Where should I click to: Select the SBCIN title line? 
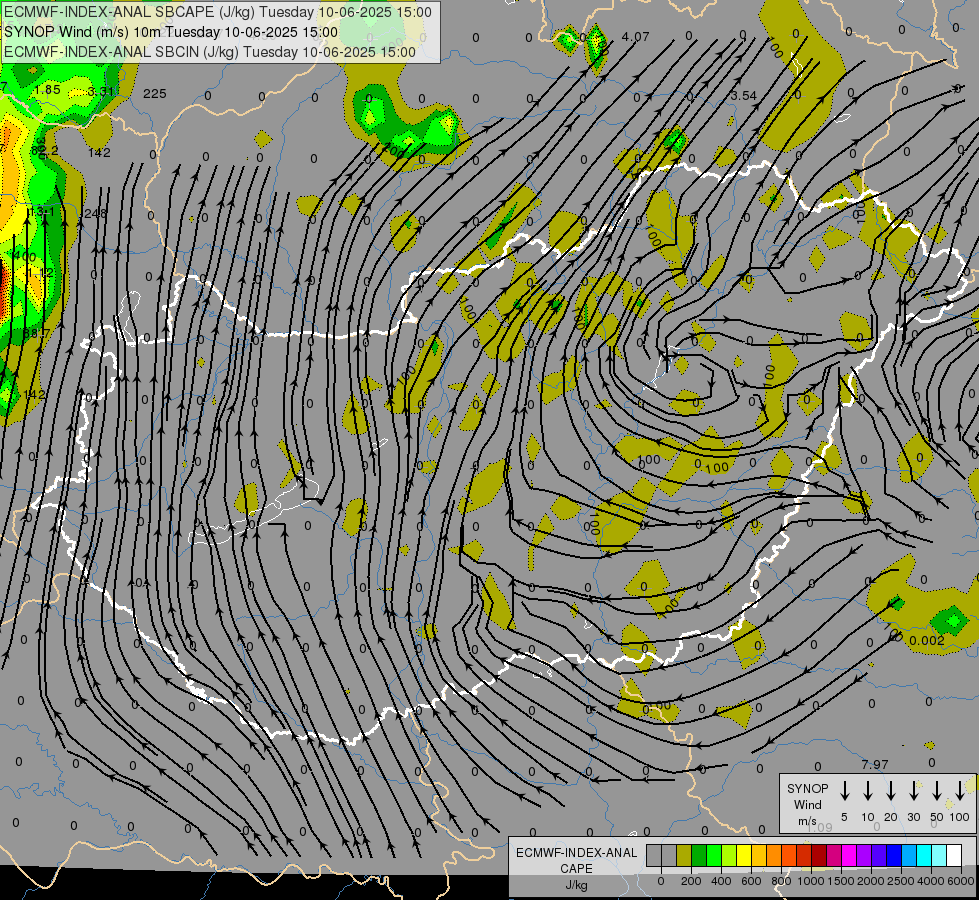click(x=210, y=52)
